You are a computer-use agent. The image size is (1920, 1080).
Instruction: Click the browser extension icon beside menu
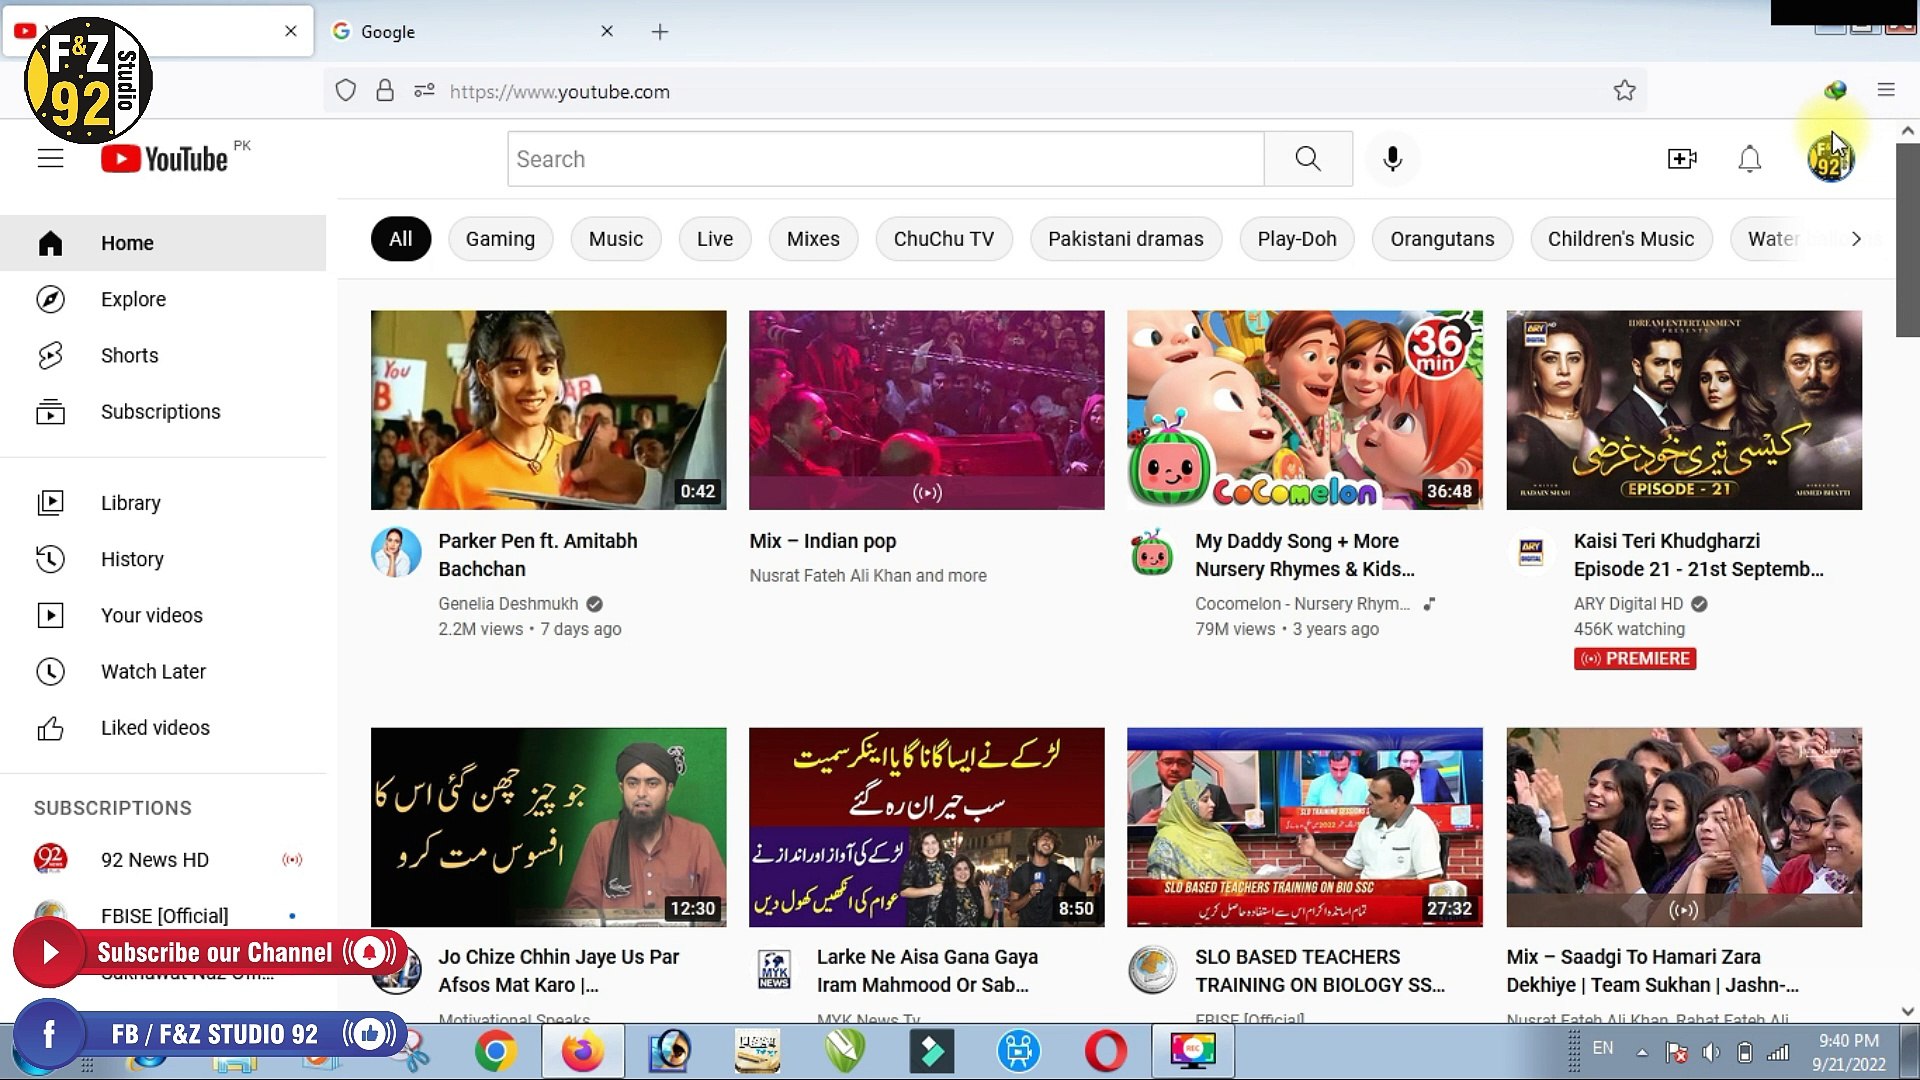click(x=1835, y=90)
